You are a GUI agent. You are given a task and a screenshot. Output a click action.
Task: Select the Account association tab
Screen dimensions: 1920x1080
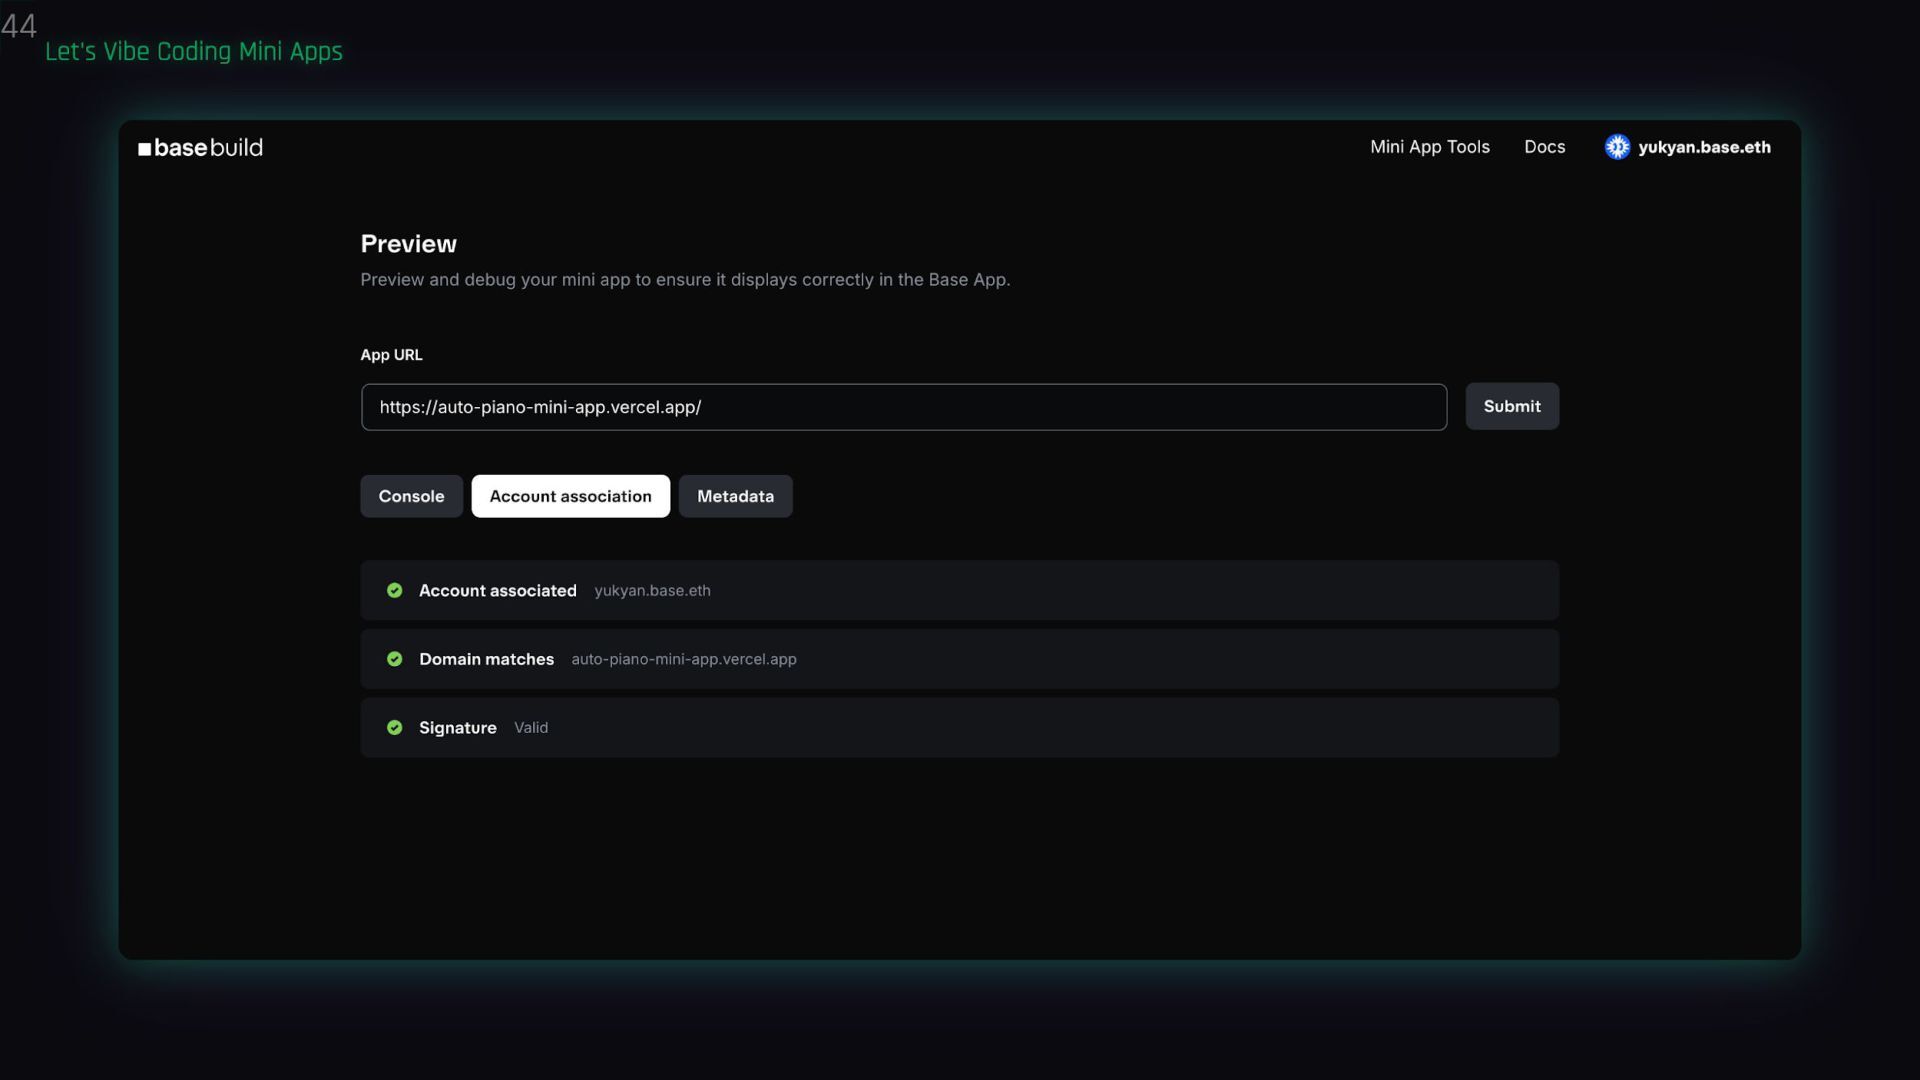[x=570, y=496]
